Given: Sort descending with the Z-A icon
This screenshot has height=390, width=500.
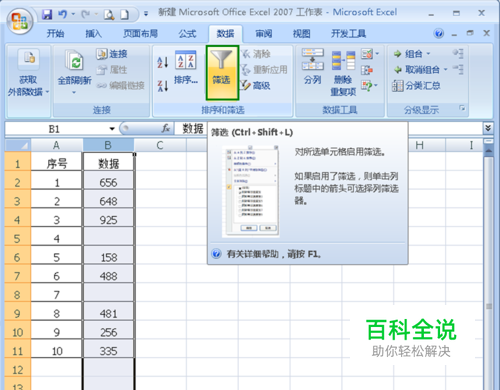Looking at the screenshot, I should tap(163, 86).
